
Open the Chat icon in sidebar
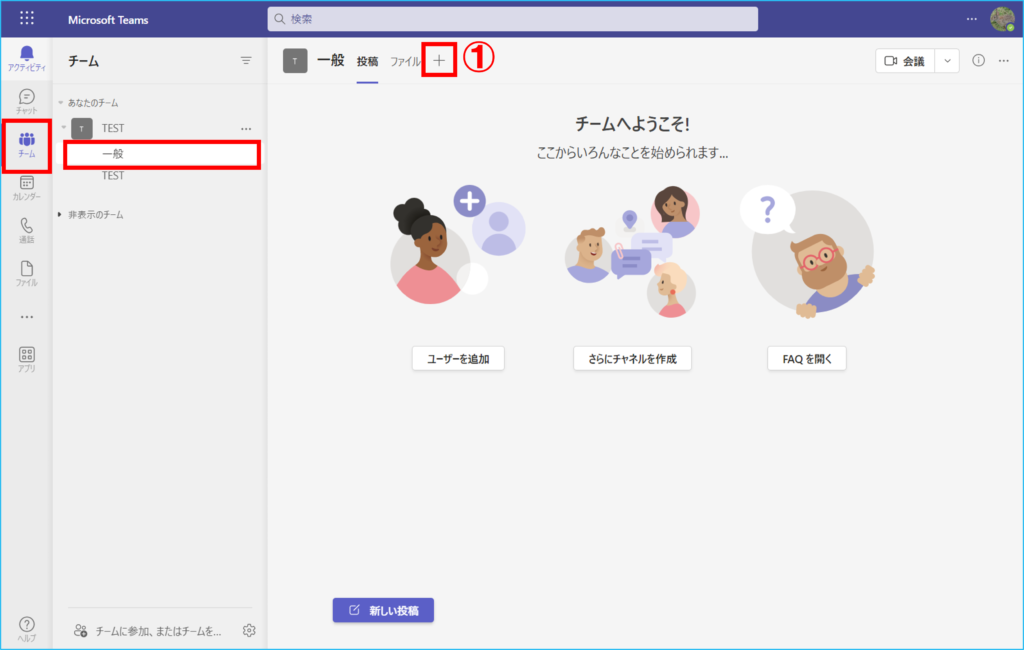27,101
